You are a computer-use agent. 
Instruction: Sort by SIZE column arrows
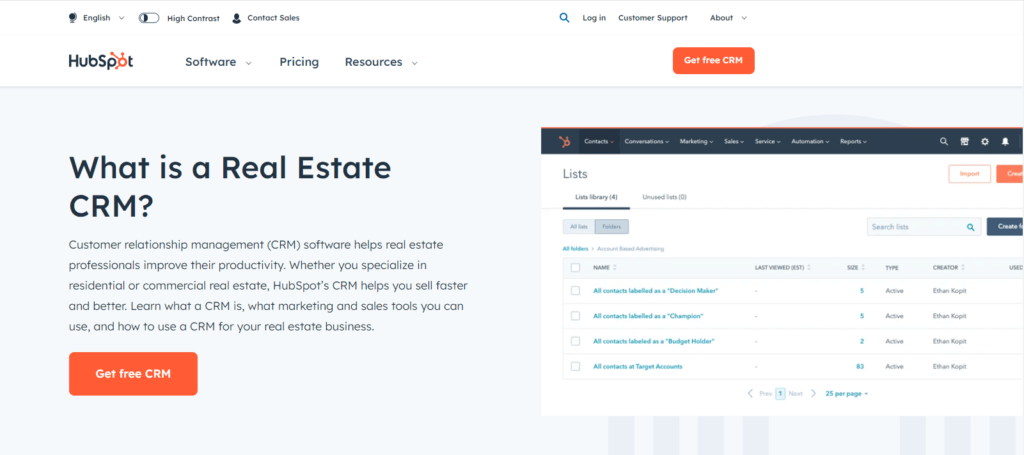(x=863, y=268)
